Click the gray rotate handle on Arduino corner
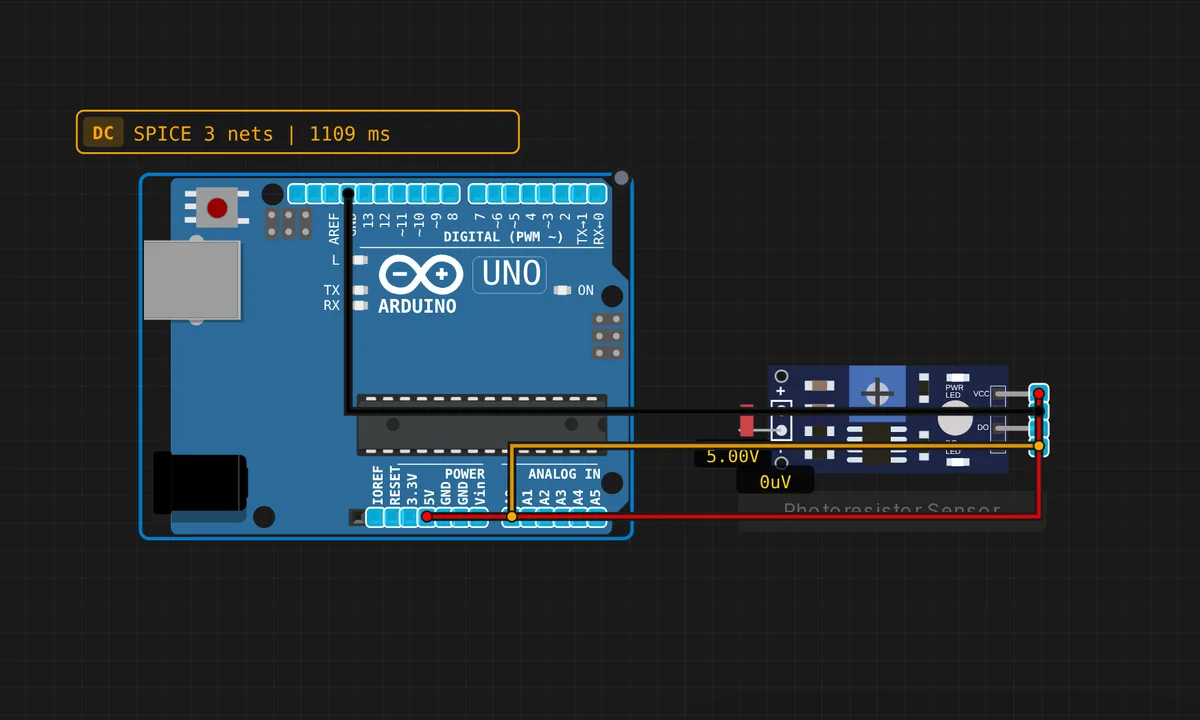The image size is (1200, 720). [x=621, y=178]
